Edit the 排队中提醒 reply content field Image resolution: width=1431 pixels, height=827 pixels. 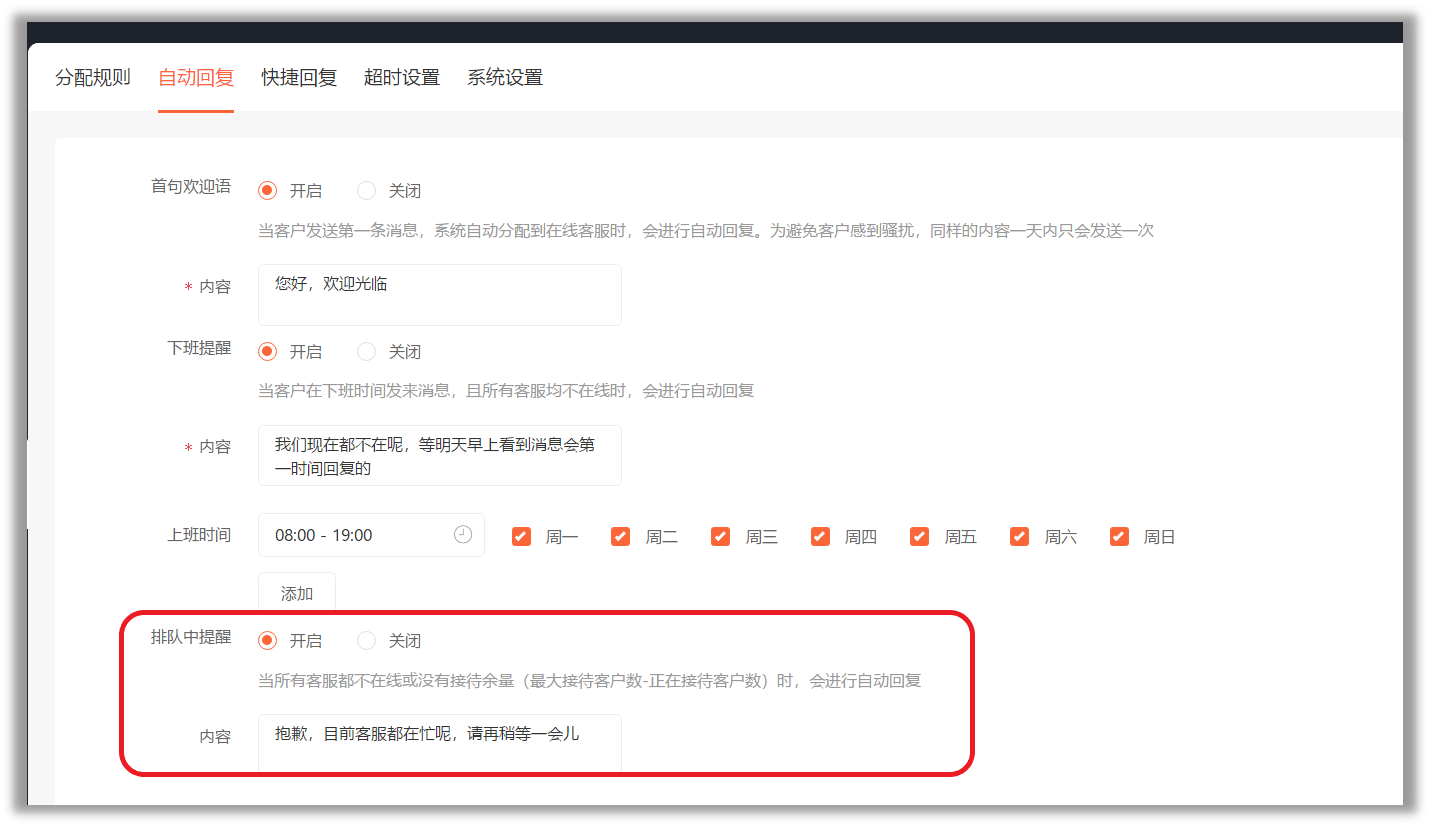(x=439, y=742)
